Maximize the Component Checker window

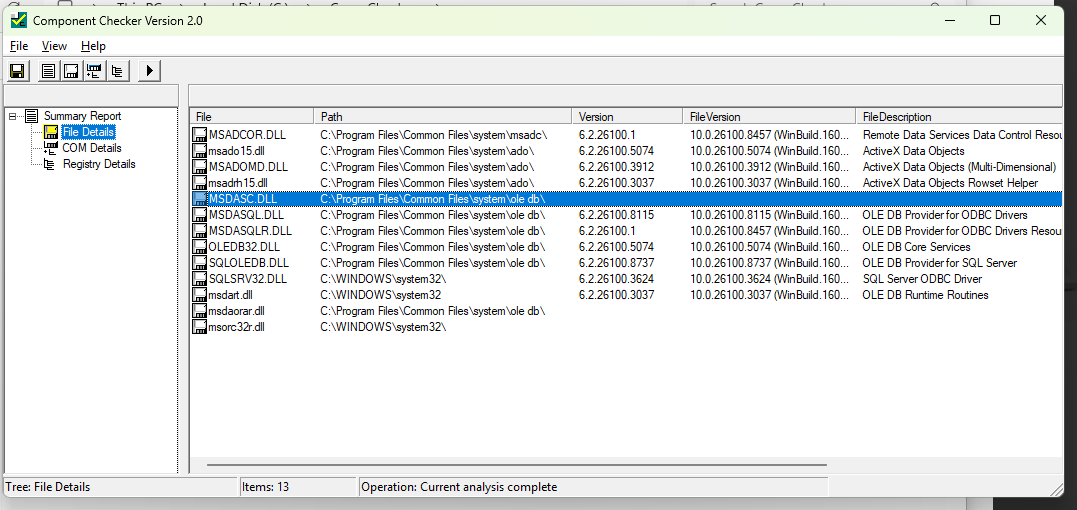pyautogui.click(x=995, y=21)
